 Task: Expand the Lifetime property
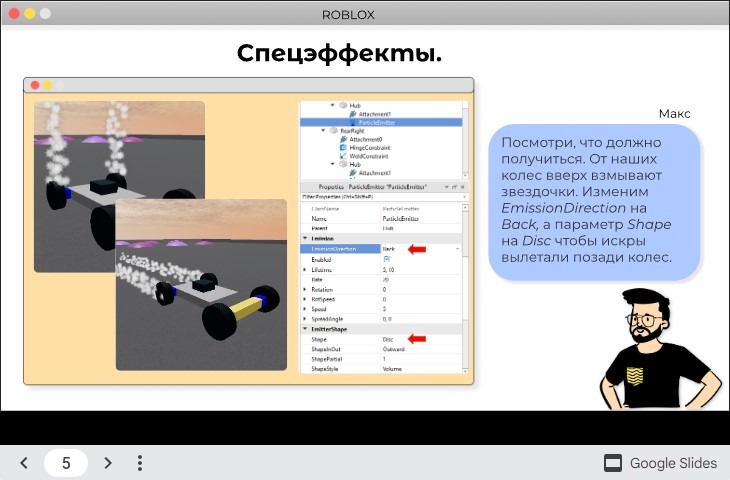coord(305,270)
